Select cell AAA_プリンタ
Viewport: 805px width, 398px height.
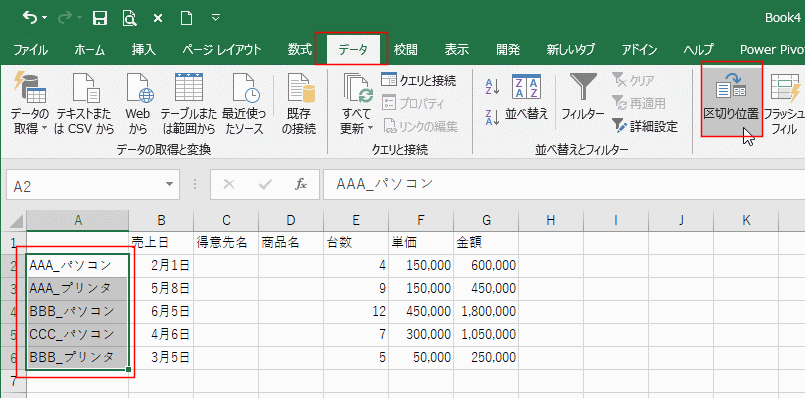[x=78, y=289]
